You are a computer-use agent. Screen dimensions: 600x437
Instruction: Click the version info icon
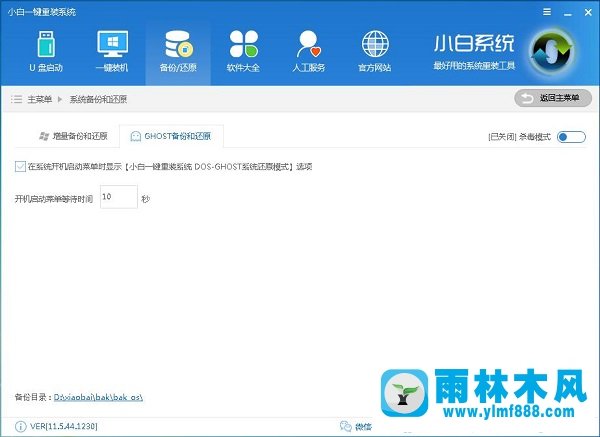click(x=20, y=426)
